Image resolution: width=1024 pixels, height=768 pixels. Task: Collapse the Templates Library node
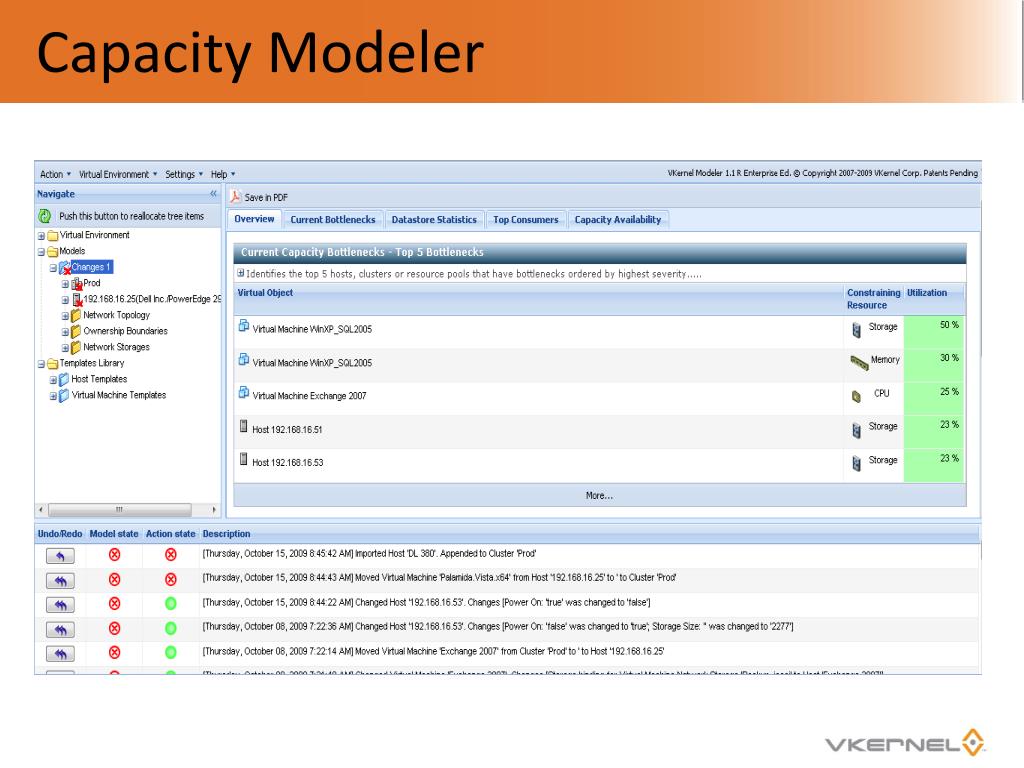(x=41, y=364)
